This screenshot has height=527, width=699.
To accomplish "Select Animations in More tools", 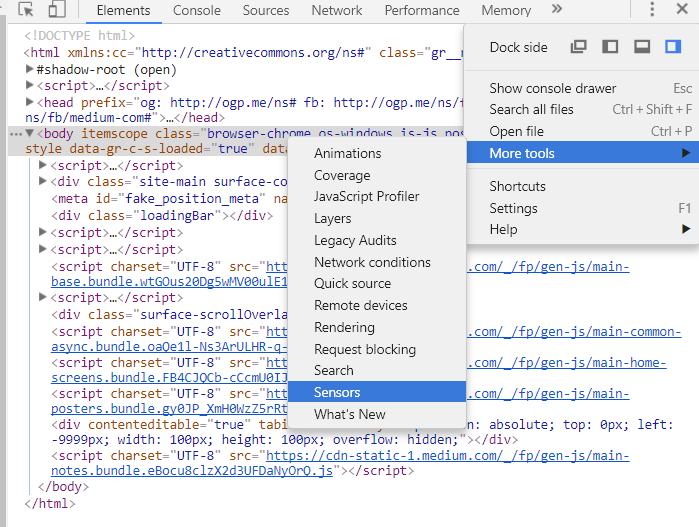I will pyautogui.click(x=377, y=153).
